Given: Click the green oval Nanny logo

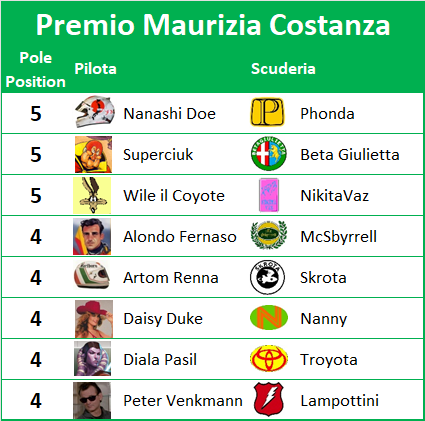Looking at the screenshot, I should click(x=269, y=318).
